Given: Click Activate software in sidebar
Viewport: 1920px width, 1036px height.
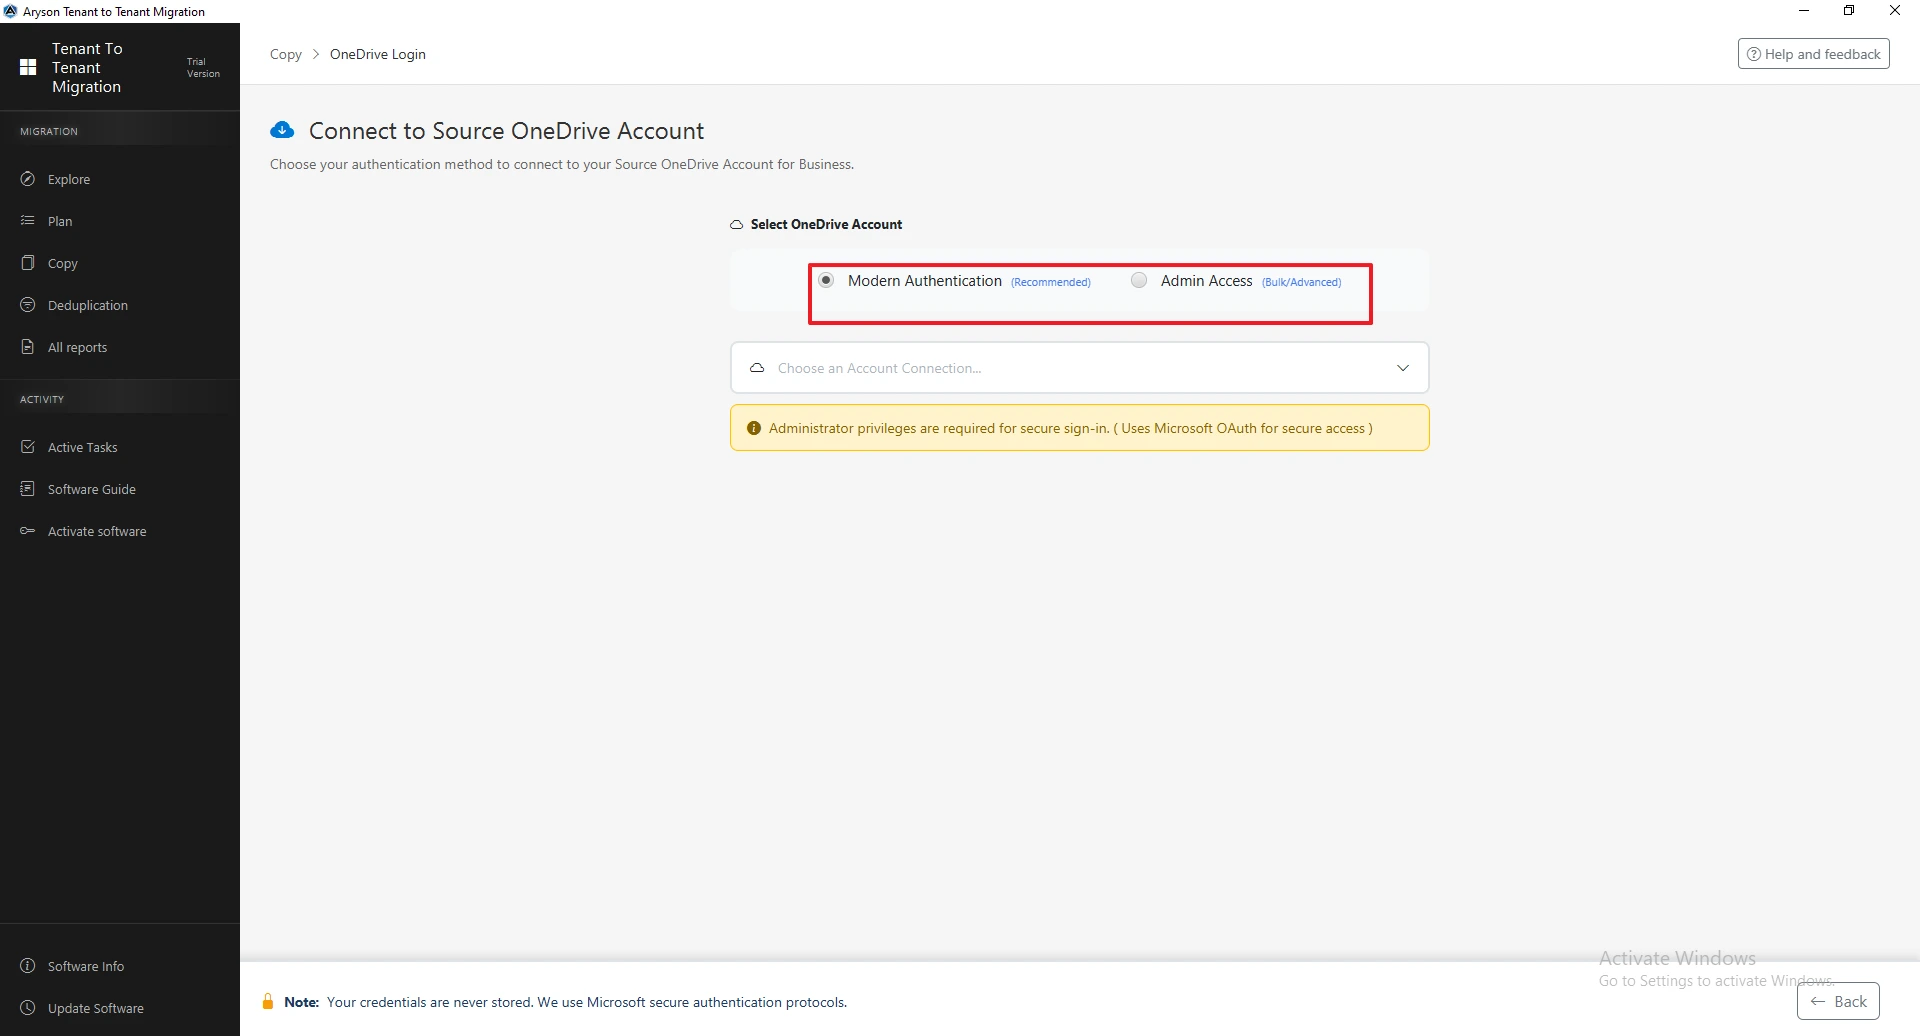Looking at the screenshot, I should [x=120, y=531].
